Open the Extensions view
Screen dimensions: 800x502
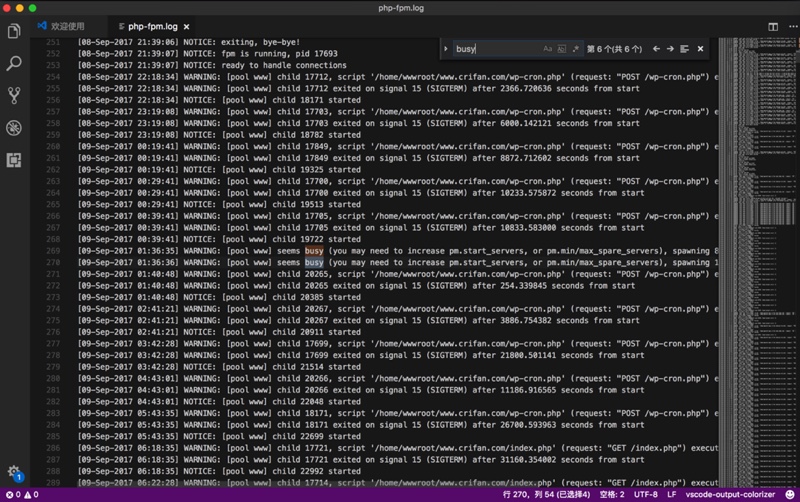click(x=14, y=160)
